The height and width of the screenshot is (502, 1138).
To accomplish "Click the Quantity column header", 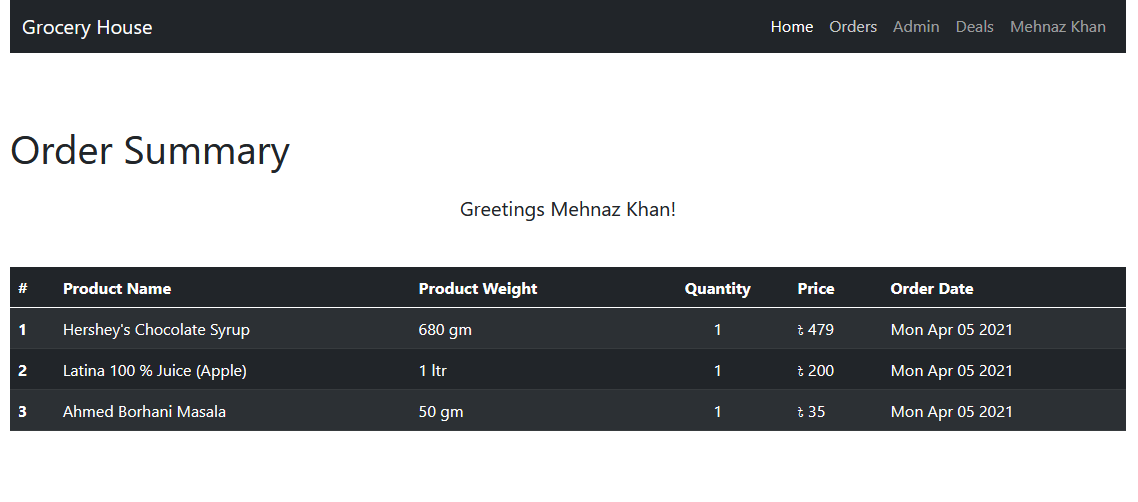I will 717,289.
